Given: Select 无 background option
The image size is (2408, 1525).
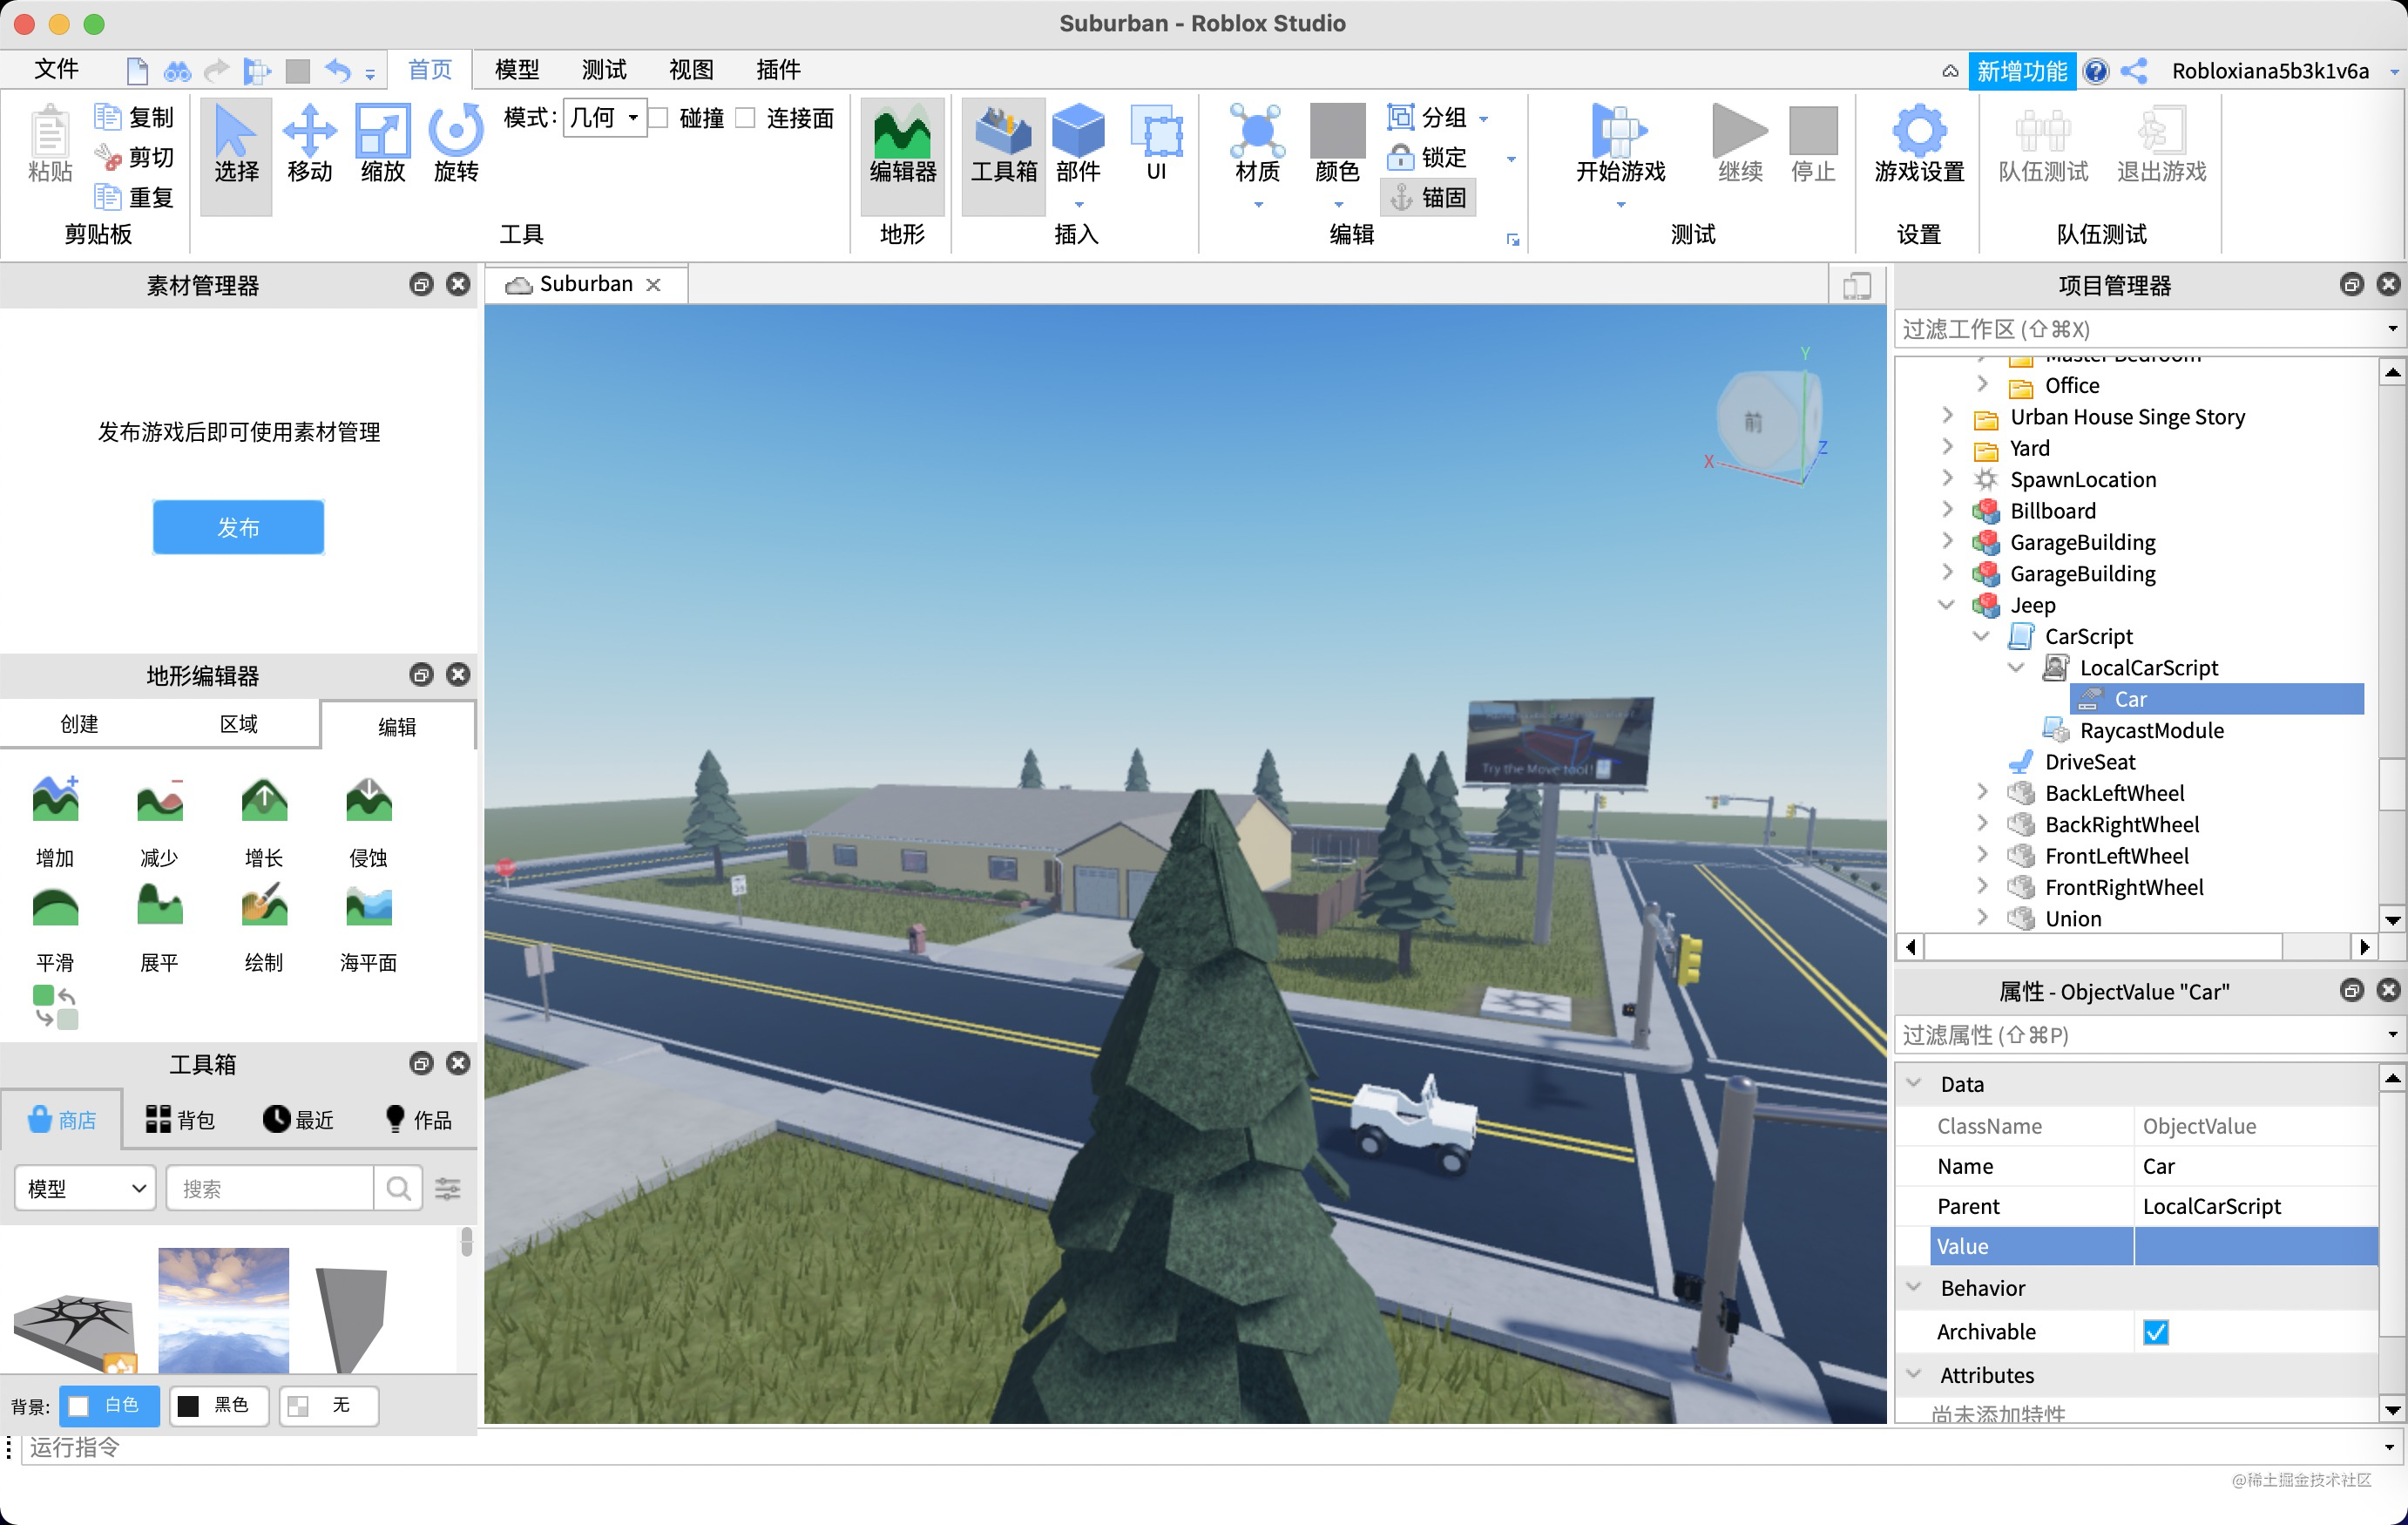Looking at the screenshot, I should click(329, 1405).
